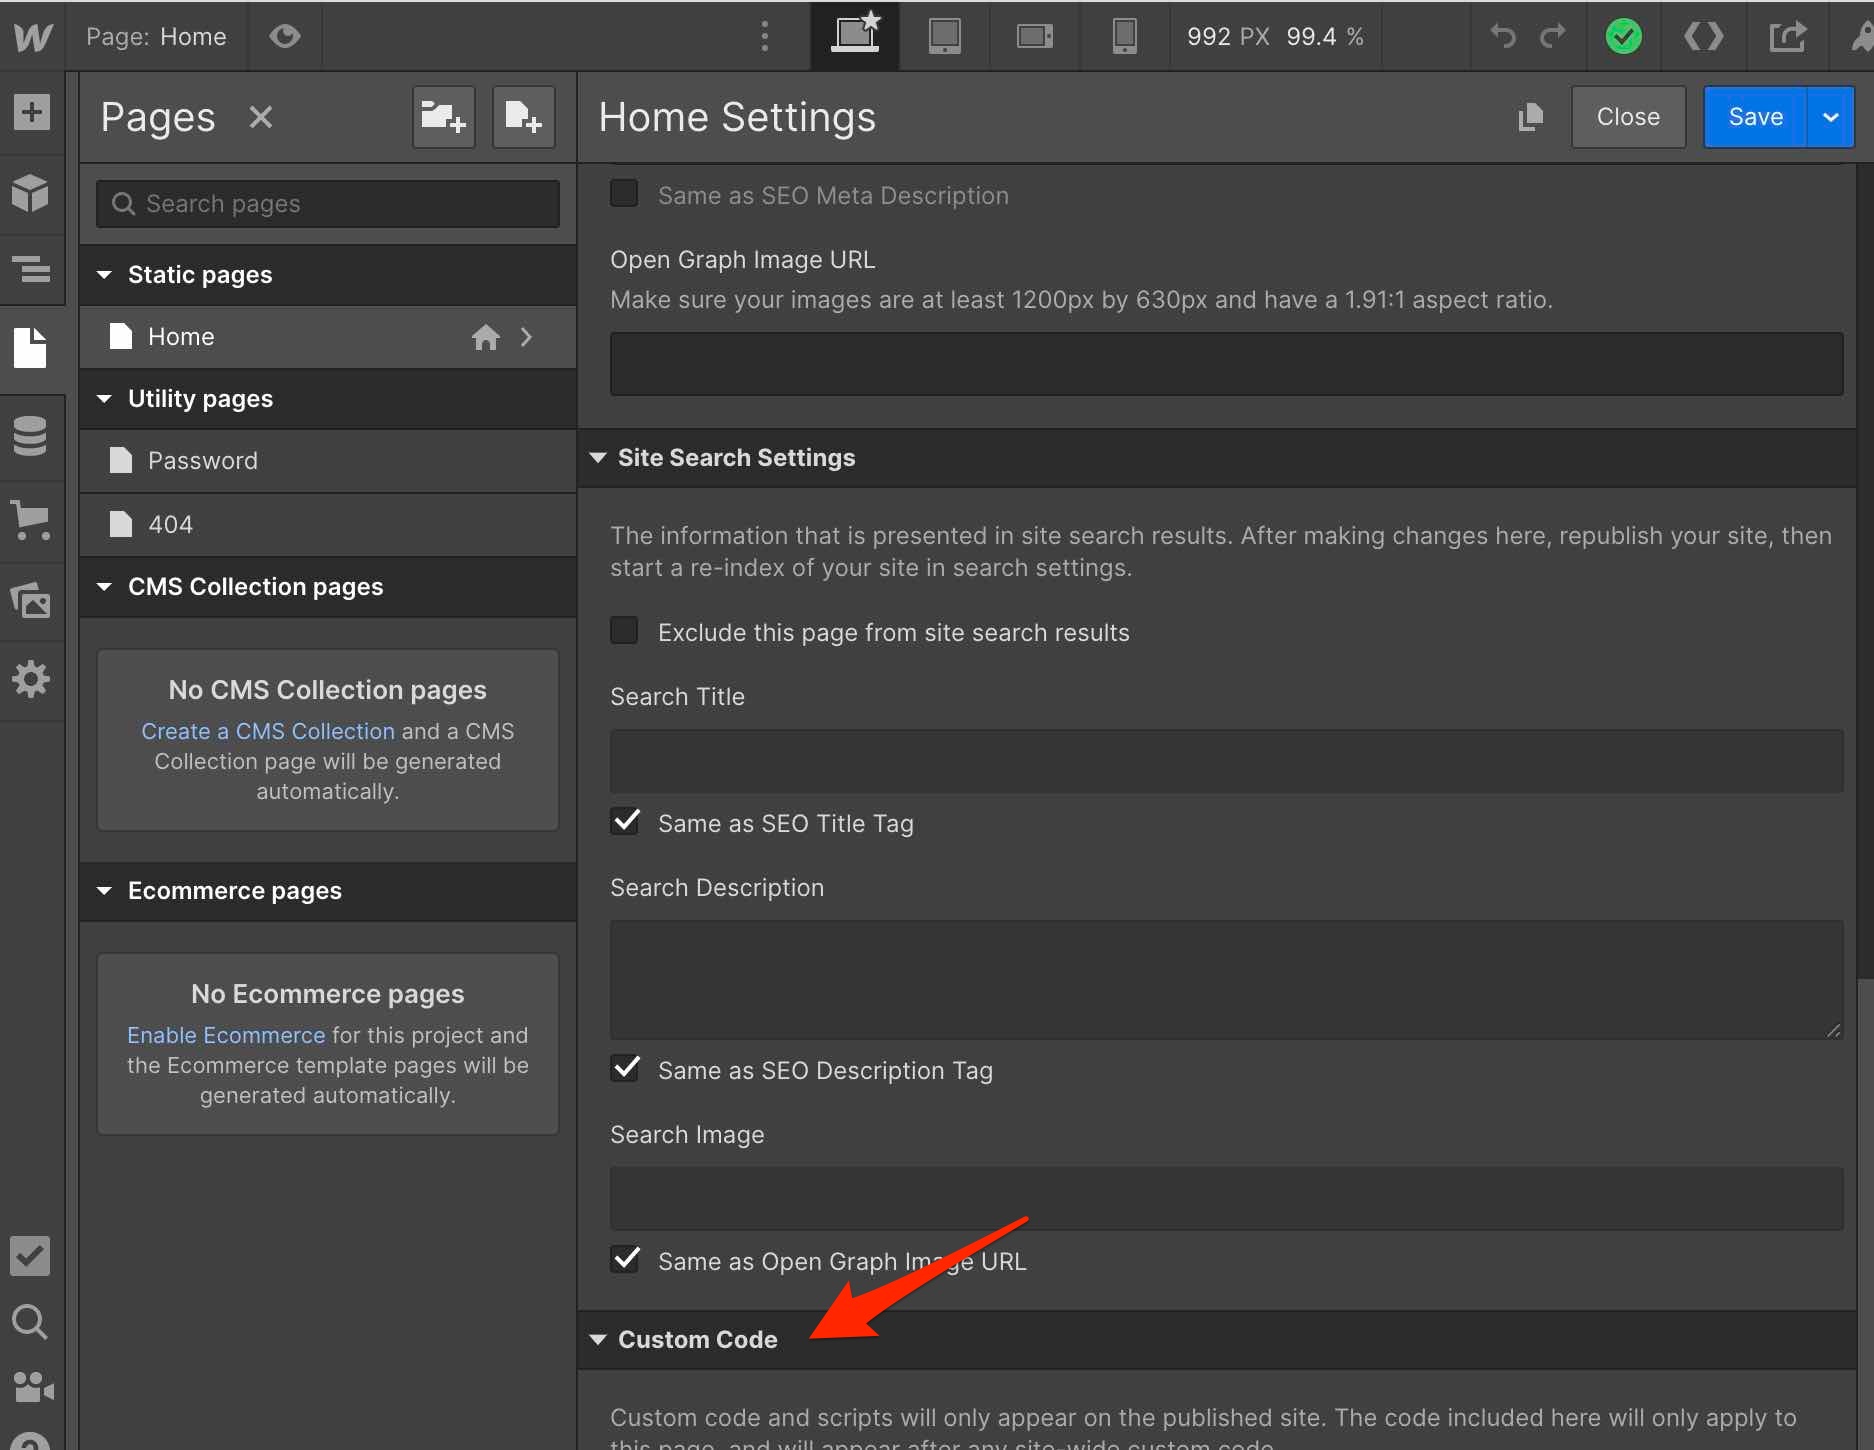Follow the Create a CMS Collection link
This screenshot has width=1874, height=1450.
268,731
